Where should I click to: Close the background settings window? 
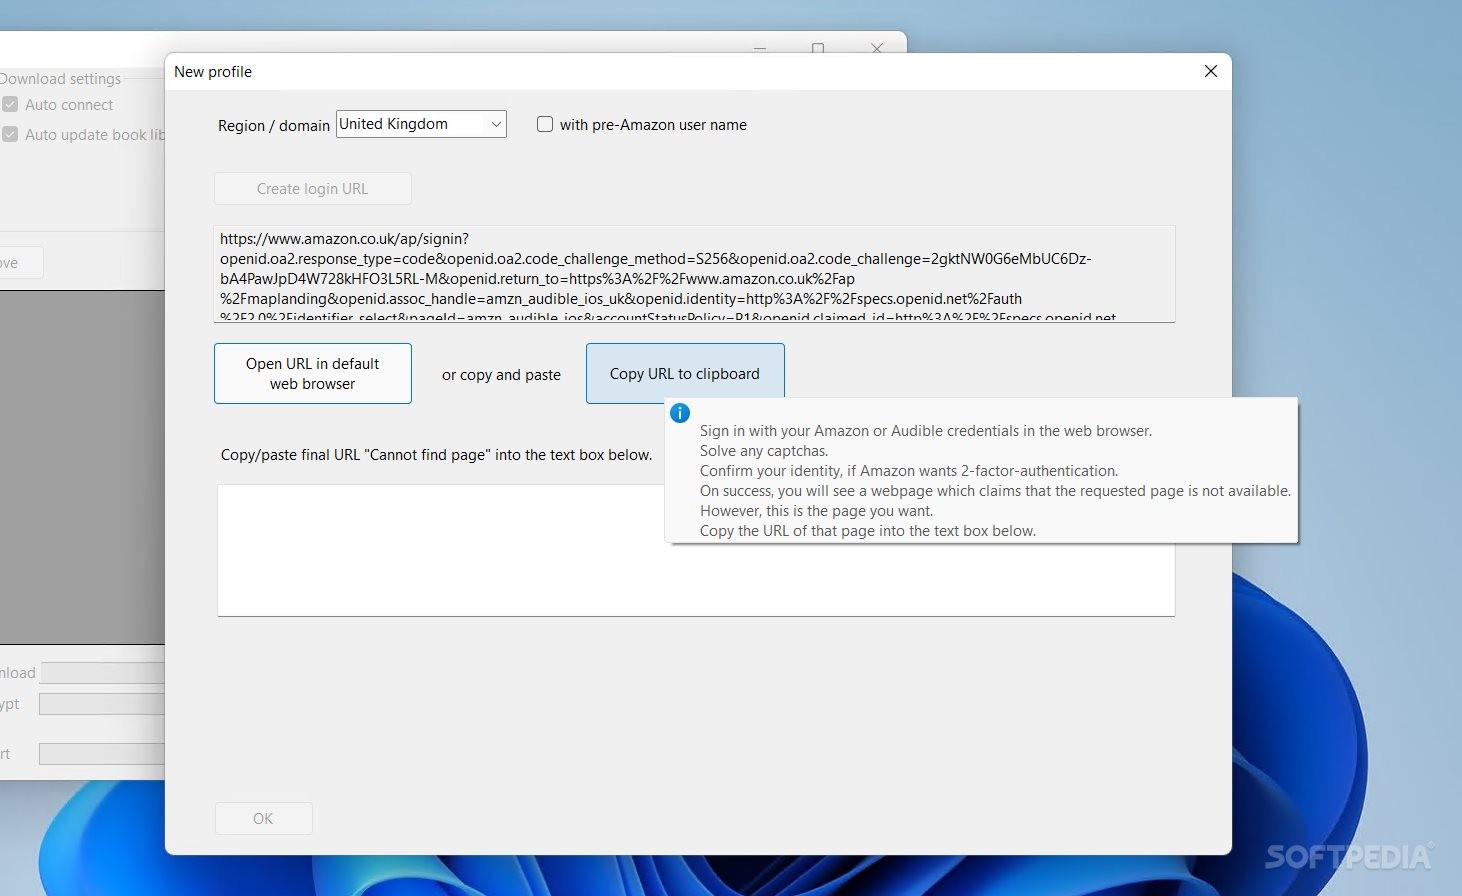pos(877,47)
